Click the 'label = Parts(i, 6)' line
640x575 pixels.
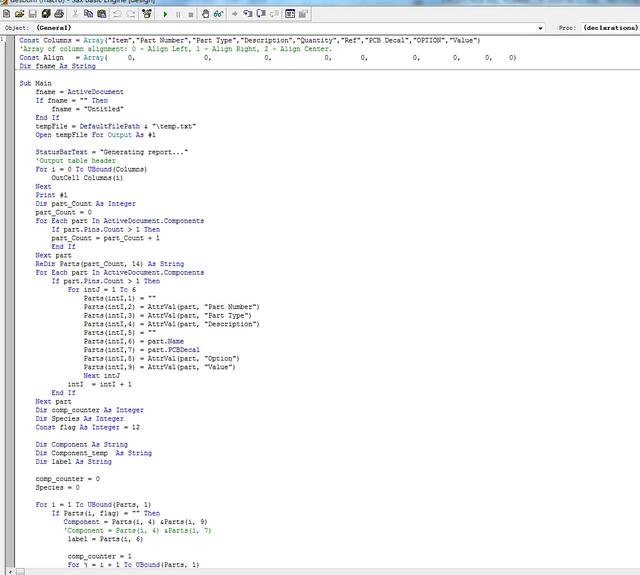coord(105,539)
